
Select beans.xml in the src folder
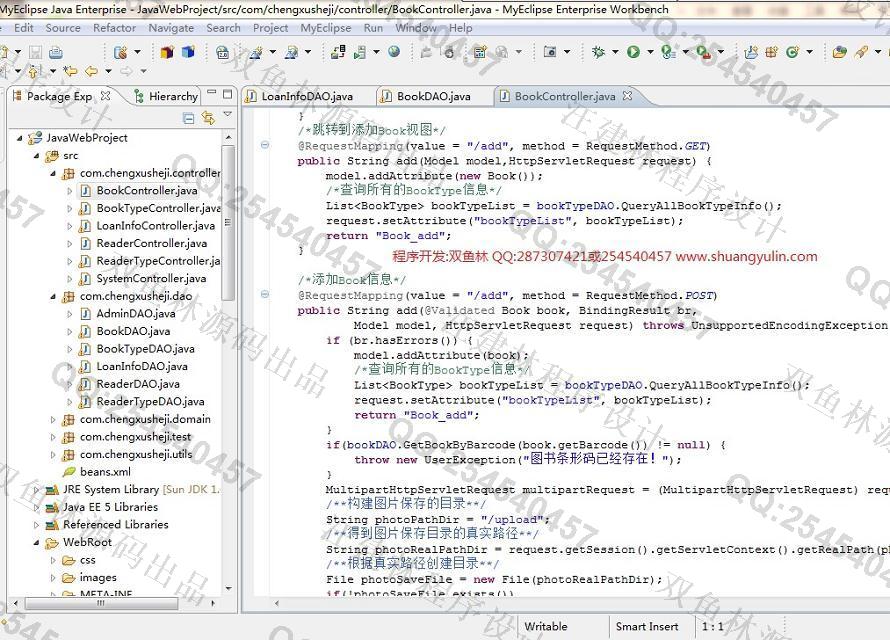coord(96,472)
